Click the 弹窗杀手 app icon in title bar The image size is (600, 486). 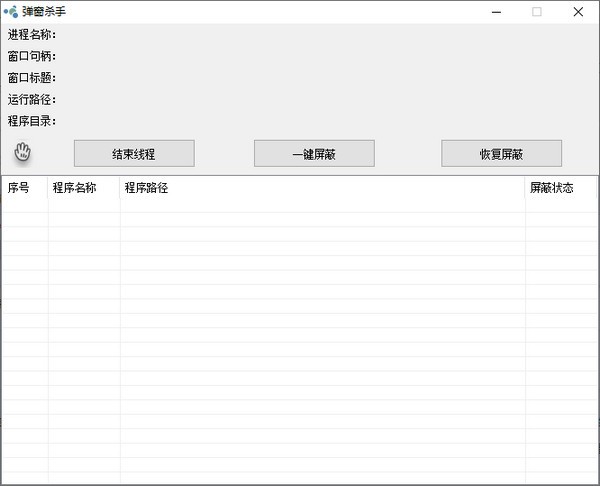[x=10, y=12]
